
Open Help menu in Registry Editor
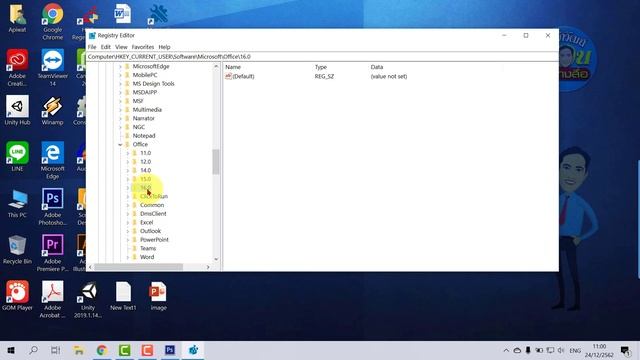click(164, 47)
